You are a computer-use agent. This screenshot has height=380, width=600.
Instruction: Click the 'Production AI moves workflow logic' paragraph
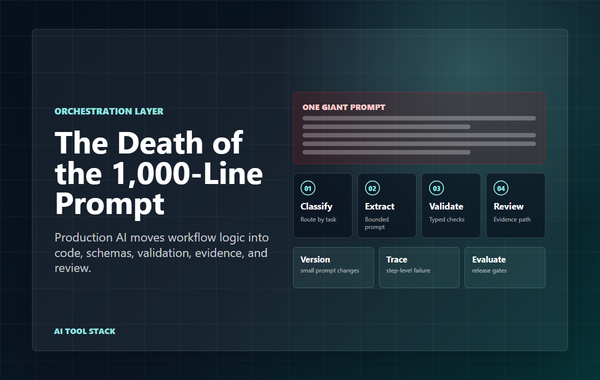pyautogui.click(x=162, y=253)
